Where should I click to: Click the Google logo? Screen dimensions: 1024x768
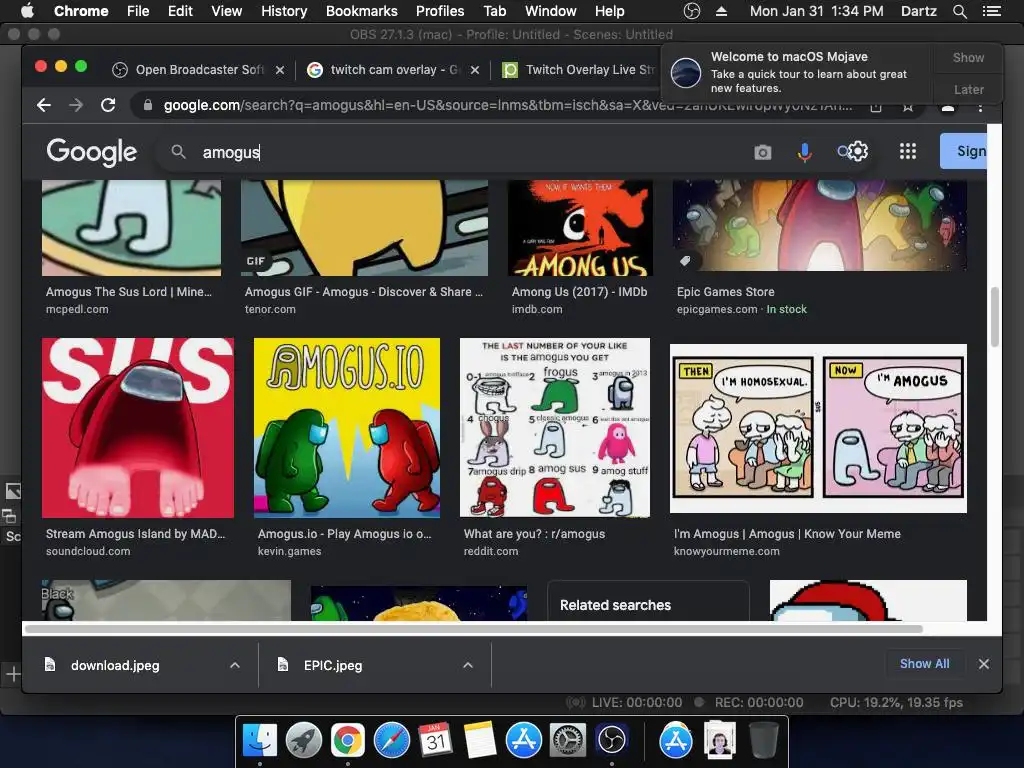[x=91, y=152]
